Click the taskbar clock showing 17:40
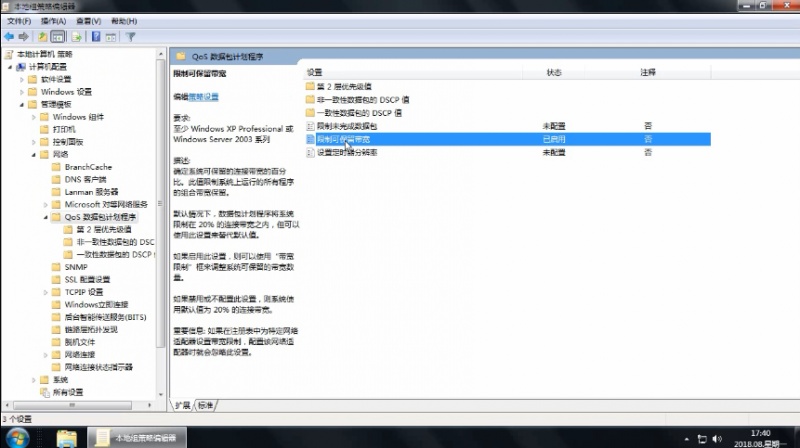This screenshot has height=448, width=800. [760, 433]
